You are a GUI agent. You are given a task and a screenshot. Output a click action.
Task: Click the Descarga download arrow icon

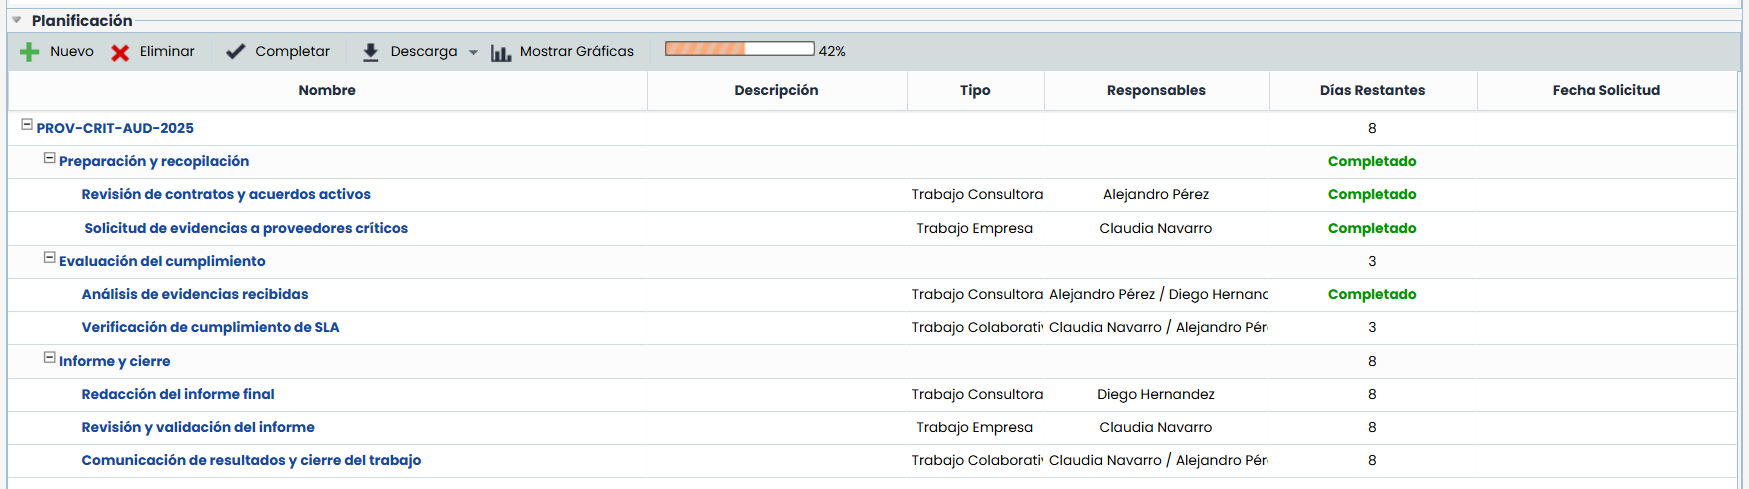click(370, 52)
